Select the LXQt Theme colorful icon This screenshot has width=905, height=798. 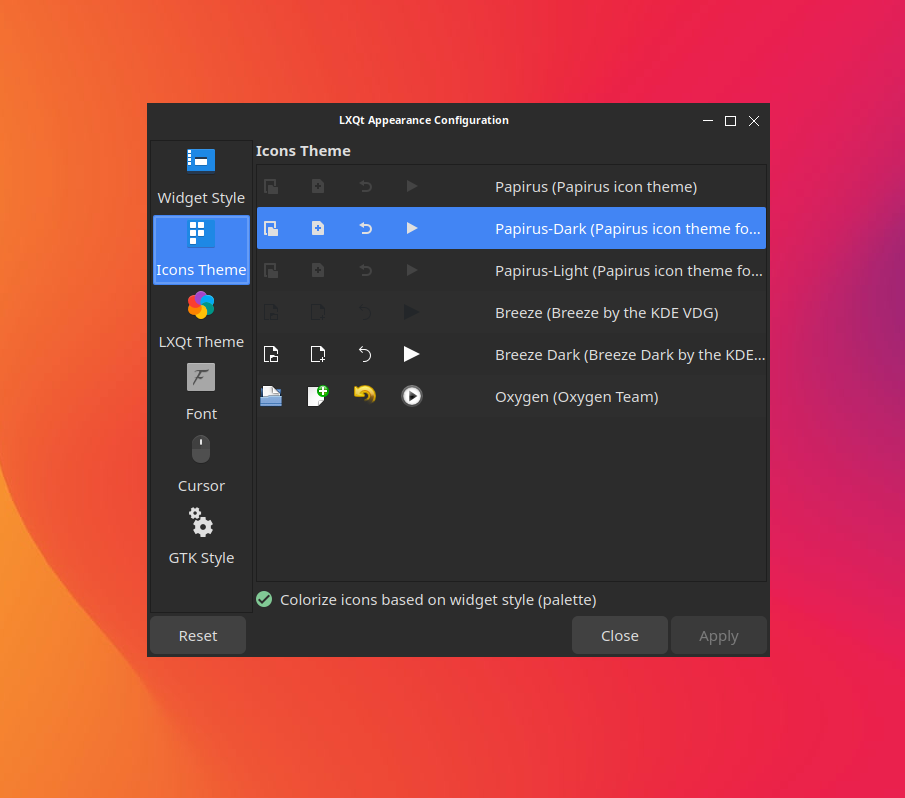[201, 305]
